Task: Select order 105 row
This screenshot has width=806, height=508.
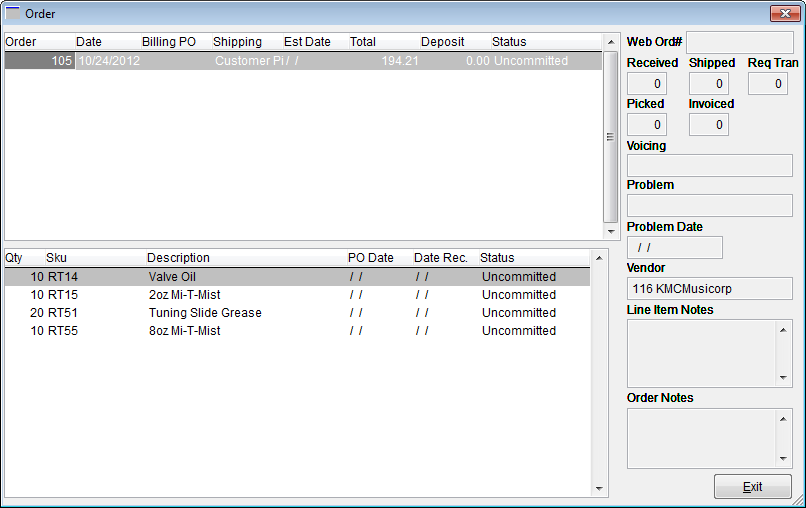Action: [x=300, y=61]
